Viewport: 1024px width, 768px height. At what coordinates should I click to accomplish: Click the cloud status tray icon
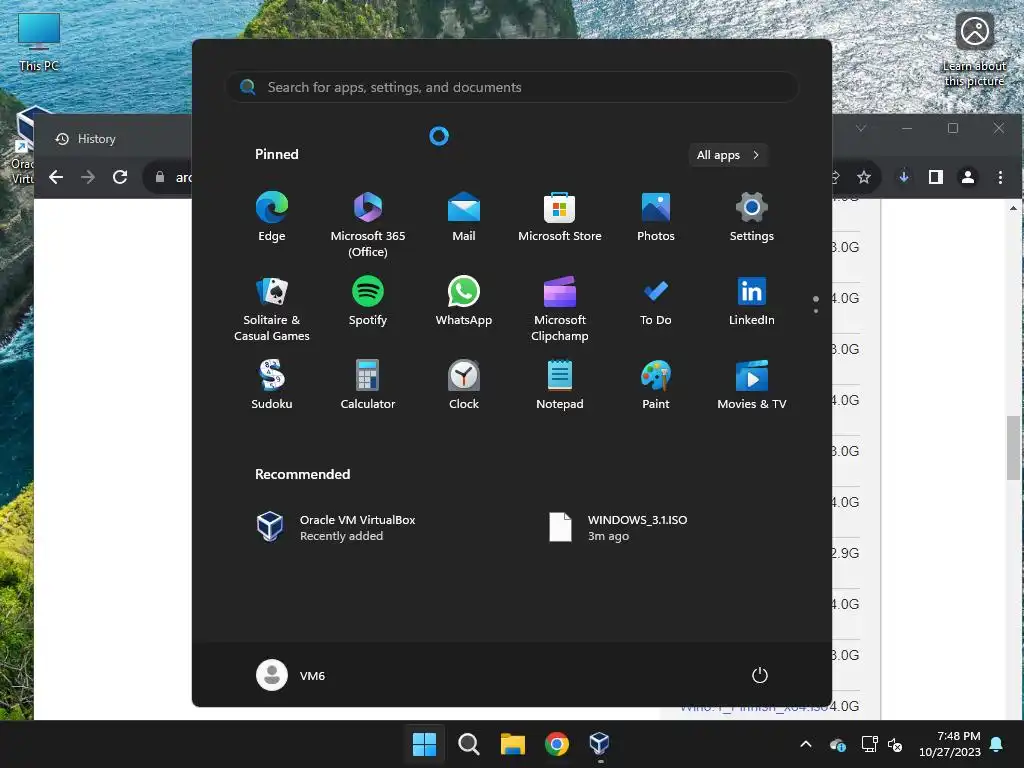(x=838, y=744)
